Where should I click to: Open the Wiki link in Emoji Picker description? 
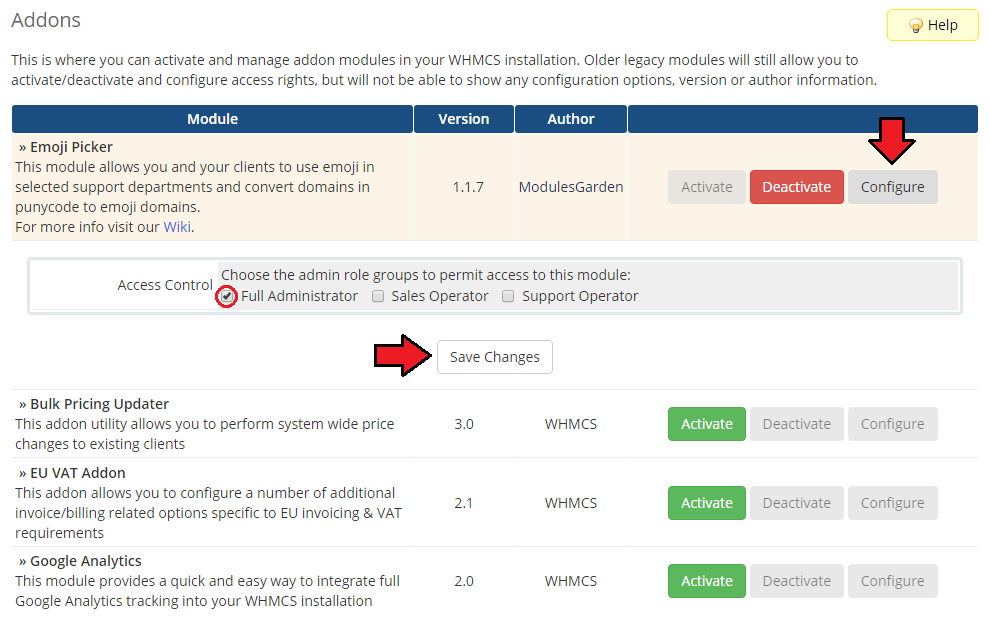177,227
